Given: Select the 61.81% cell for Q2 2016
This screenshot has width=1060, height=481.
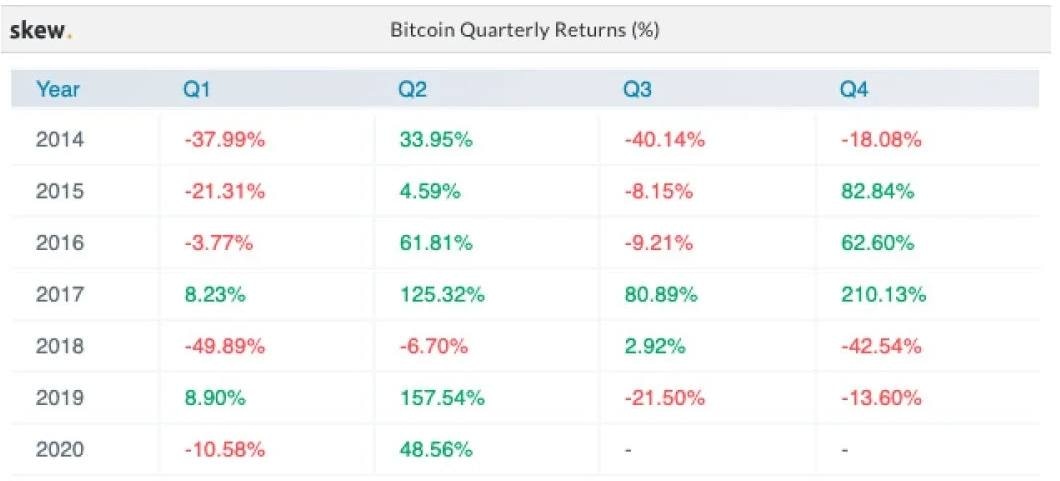Looking at the screenshot, I should click(435, 243).
